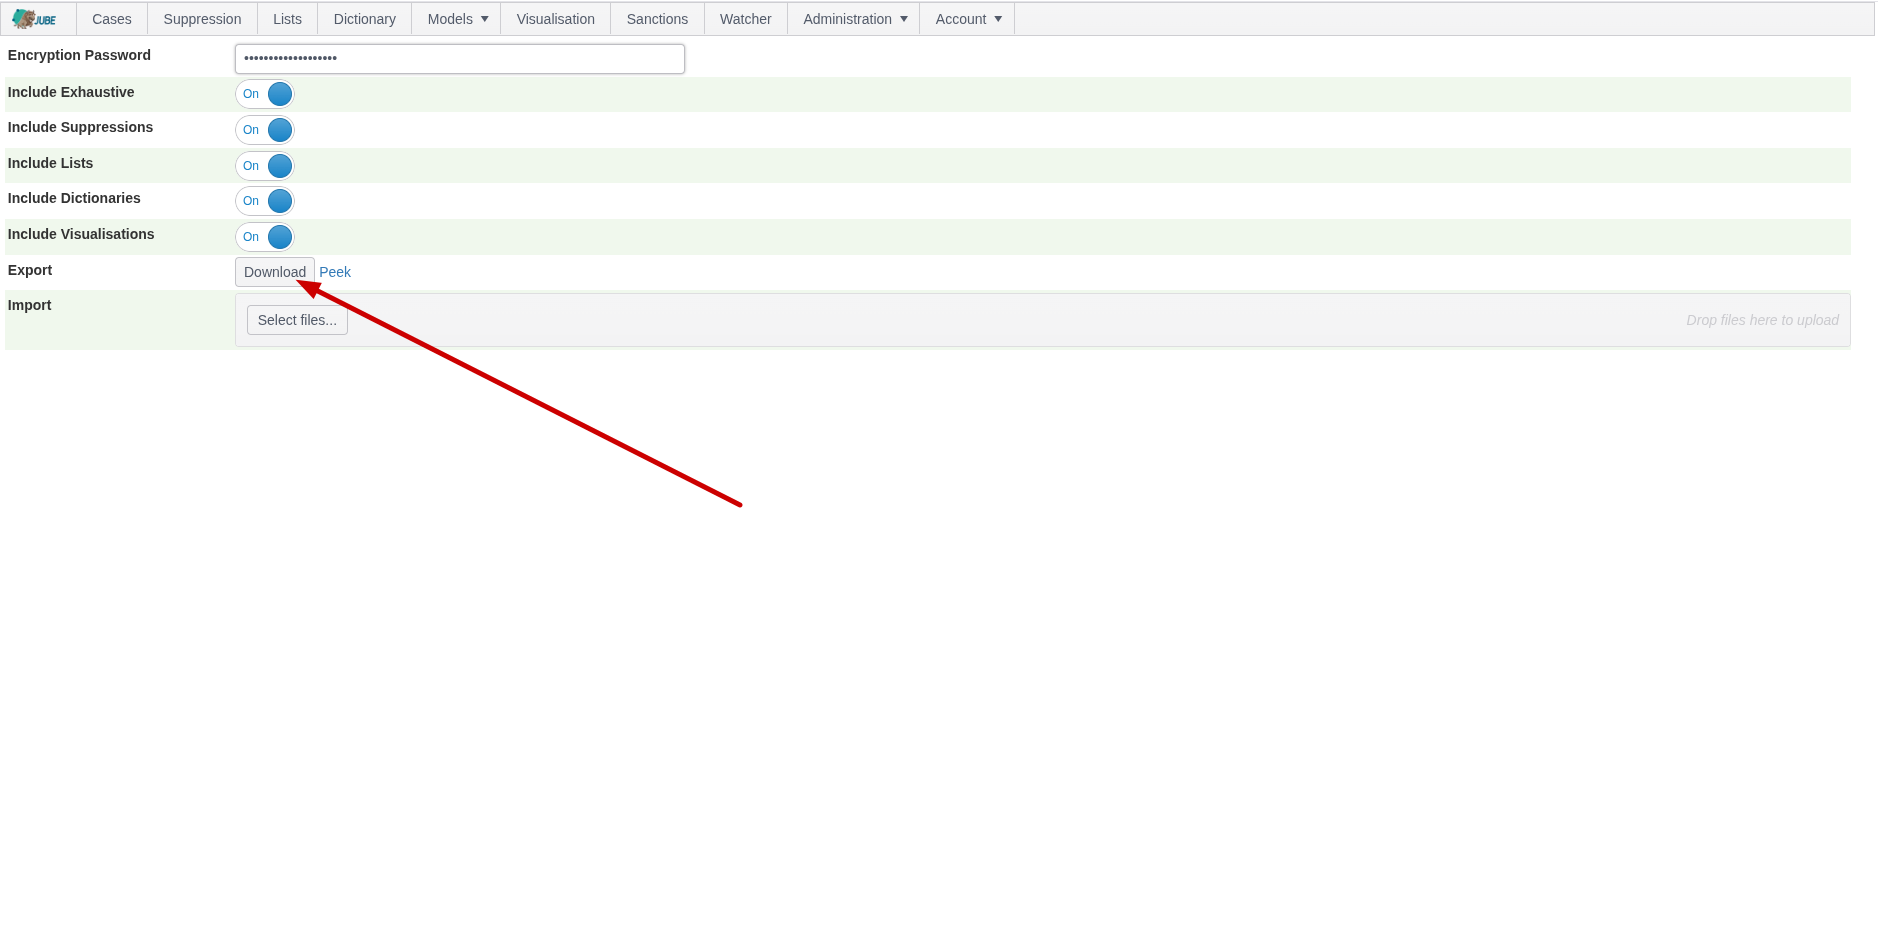Screen dimensions: 1878x935
Task: Expand the Administration dropdown menu
Action: [854, 19]
